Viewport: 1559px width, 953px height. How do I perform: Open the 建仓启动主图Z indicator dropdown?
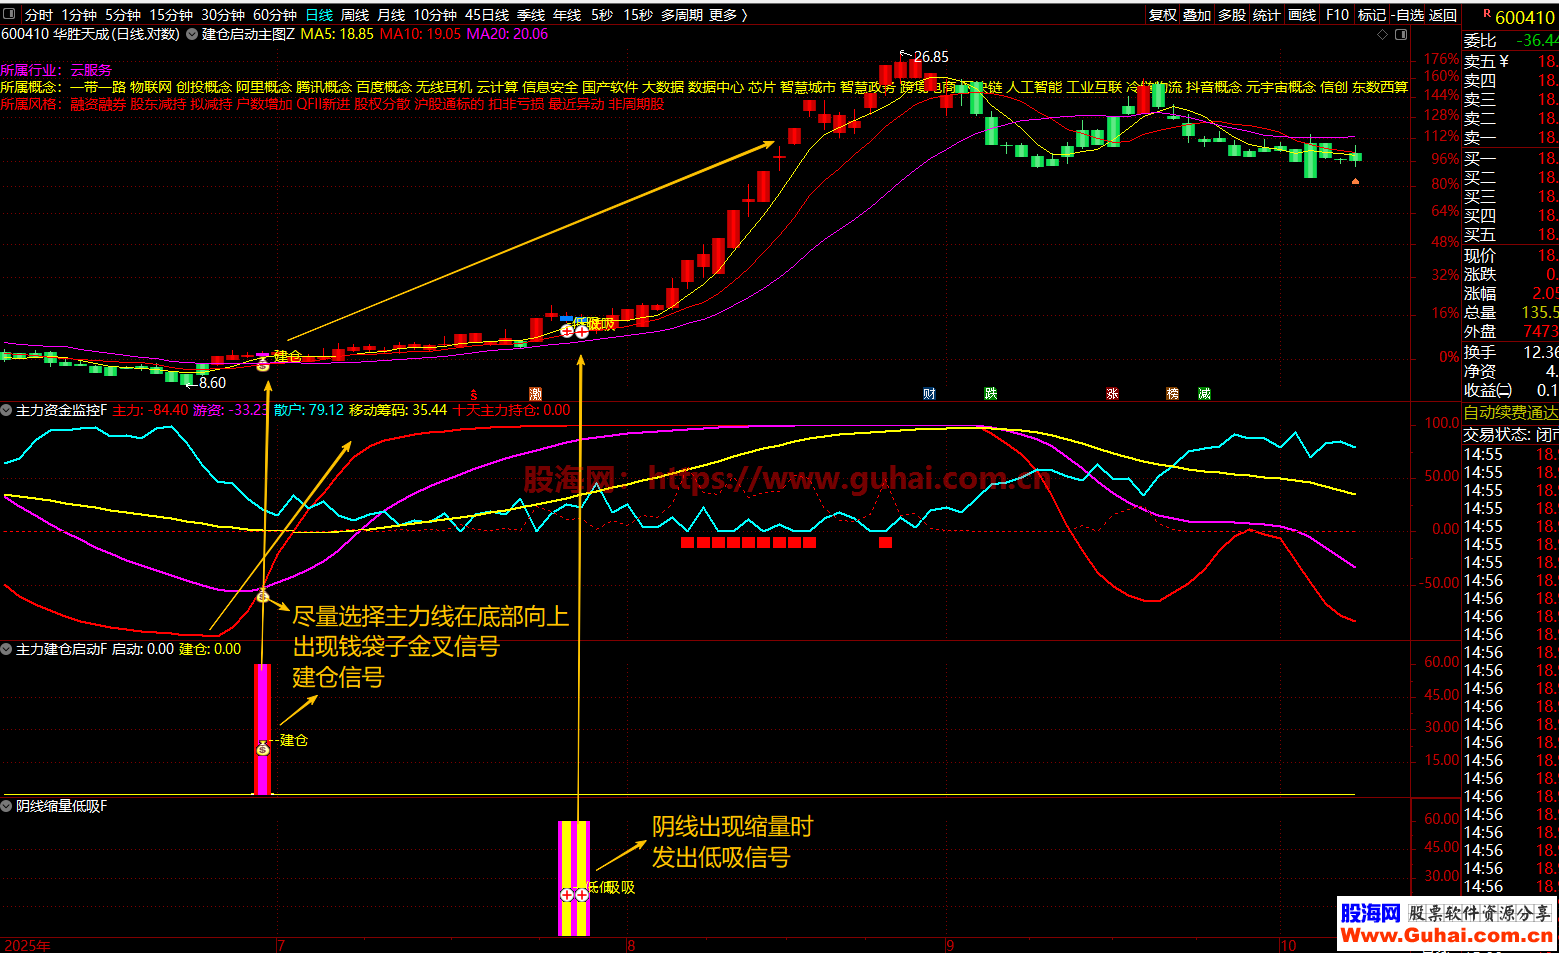[x=192, y=34]
